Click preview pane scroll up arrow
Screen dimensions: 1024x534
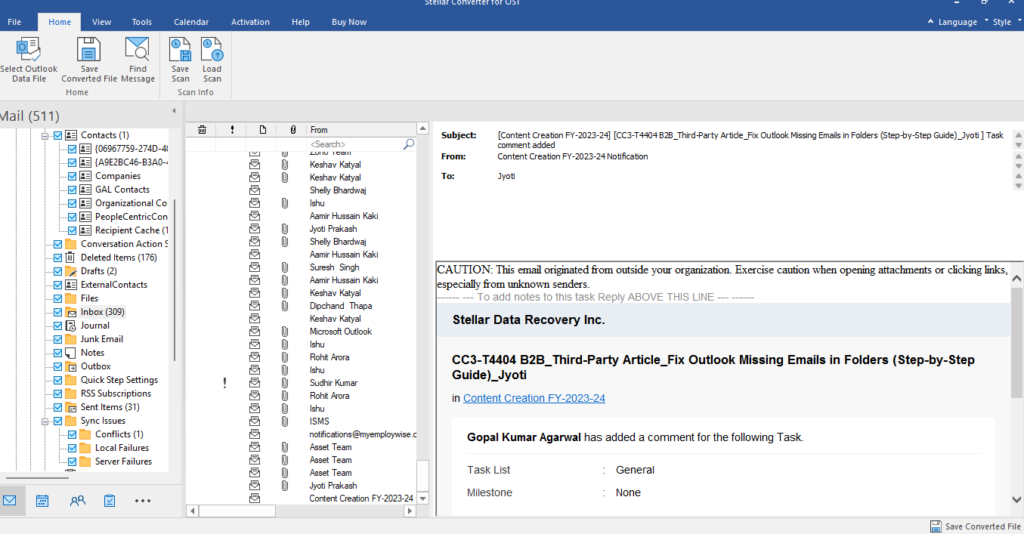click(1017, 278)
